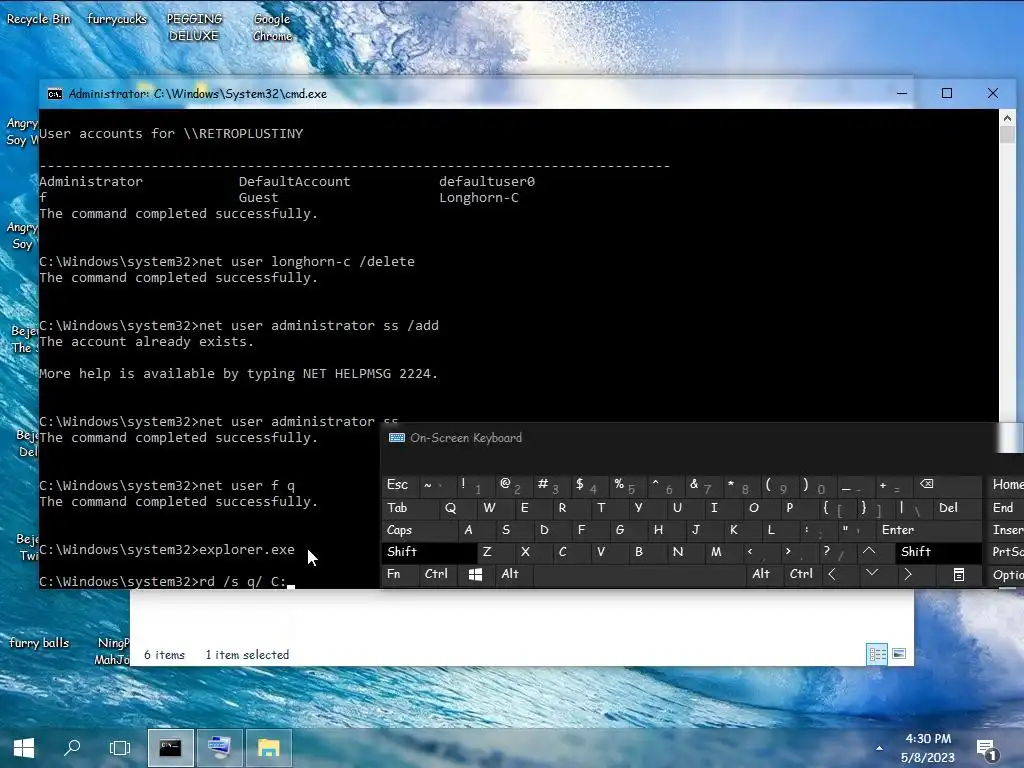Toggle left Alt key on On-Screen Keyboard
1024x768 pixels.
pyautogui.click(x=513, y=574)
